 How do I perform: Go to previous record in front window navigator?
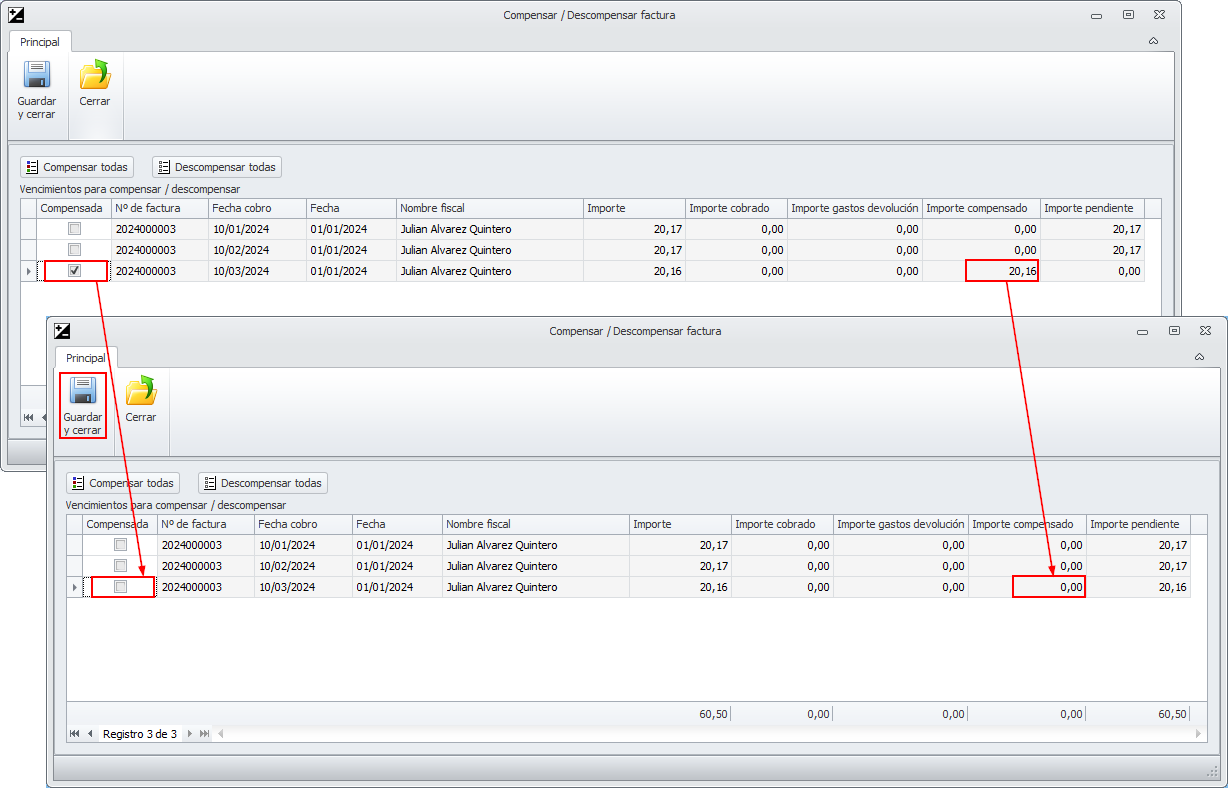[90, 734]
